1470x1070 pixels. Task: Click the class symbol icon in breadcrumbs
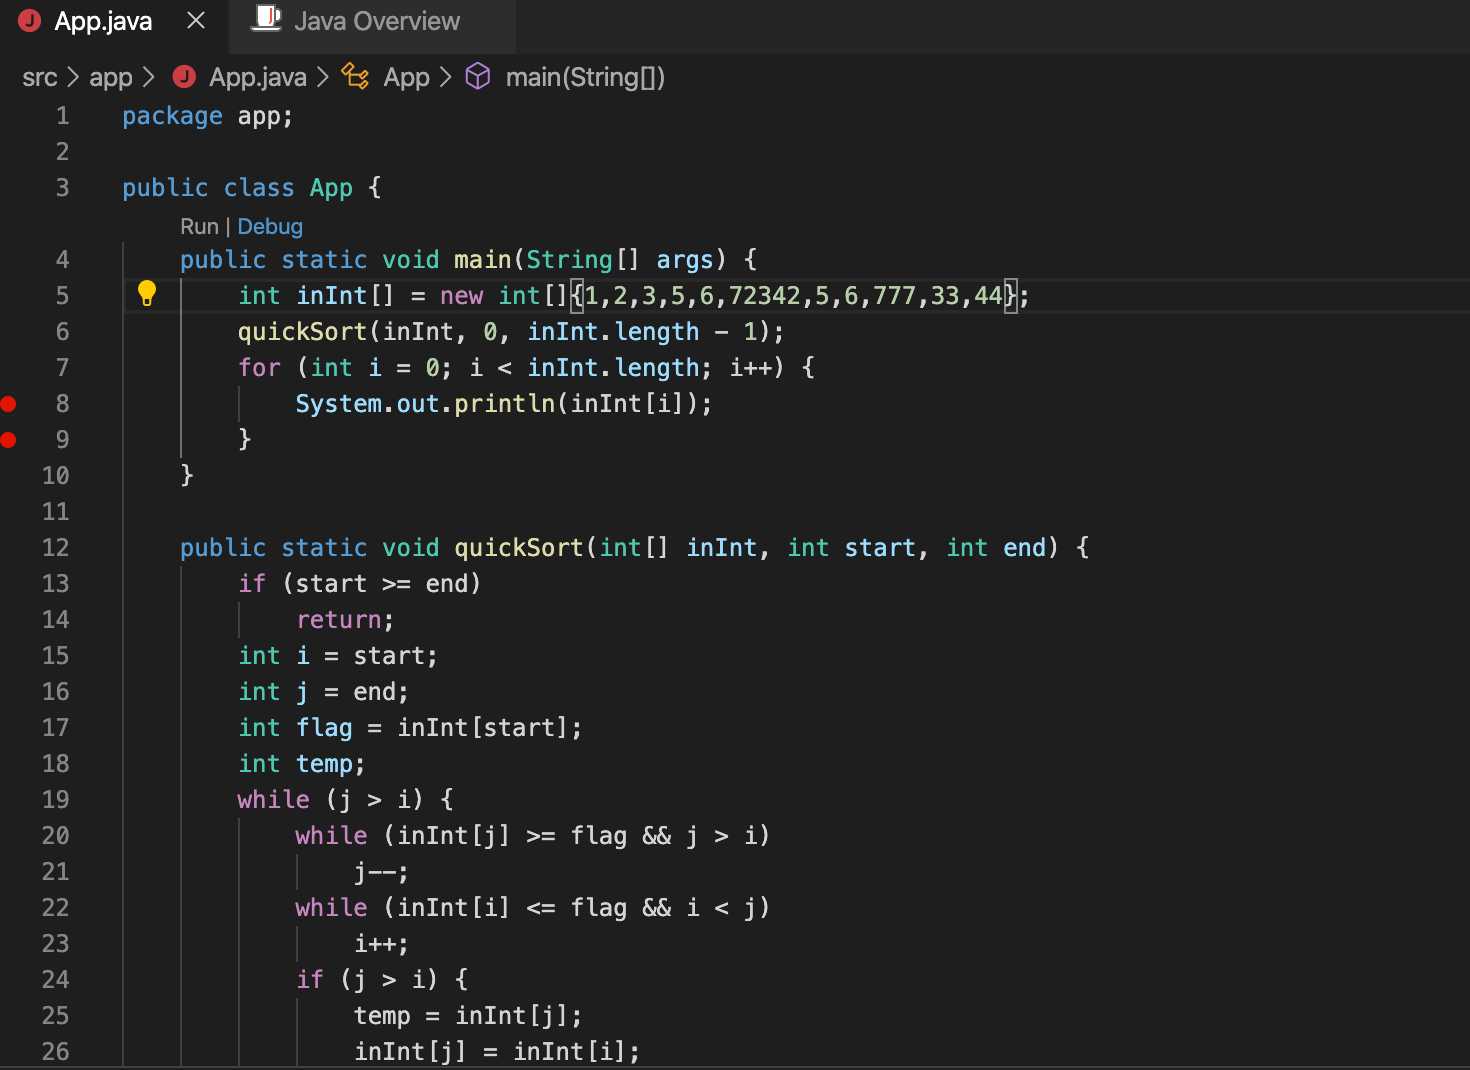tap(355, 76)
